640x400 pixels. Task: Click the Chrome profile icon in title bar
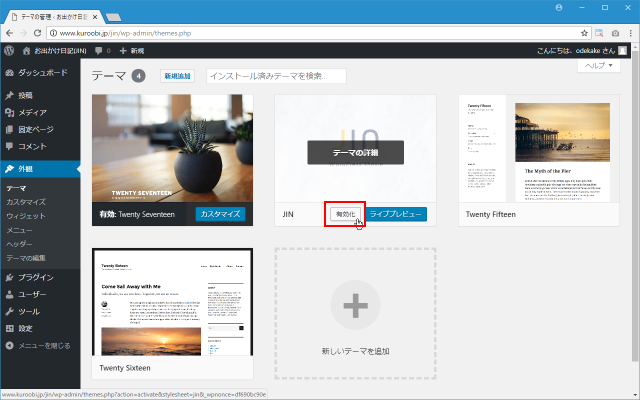coord(559,8)
